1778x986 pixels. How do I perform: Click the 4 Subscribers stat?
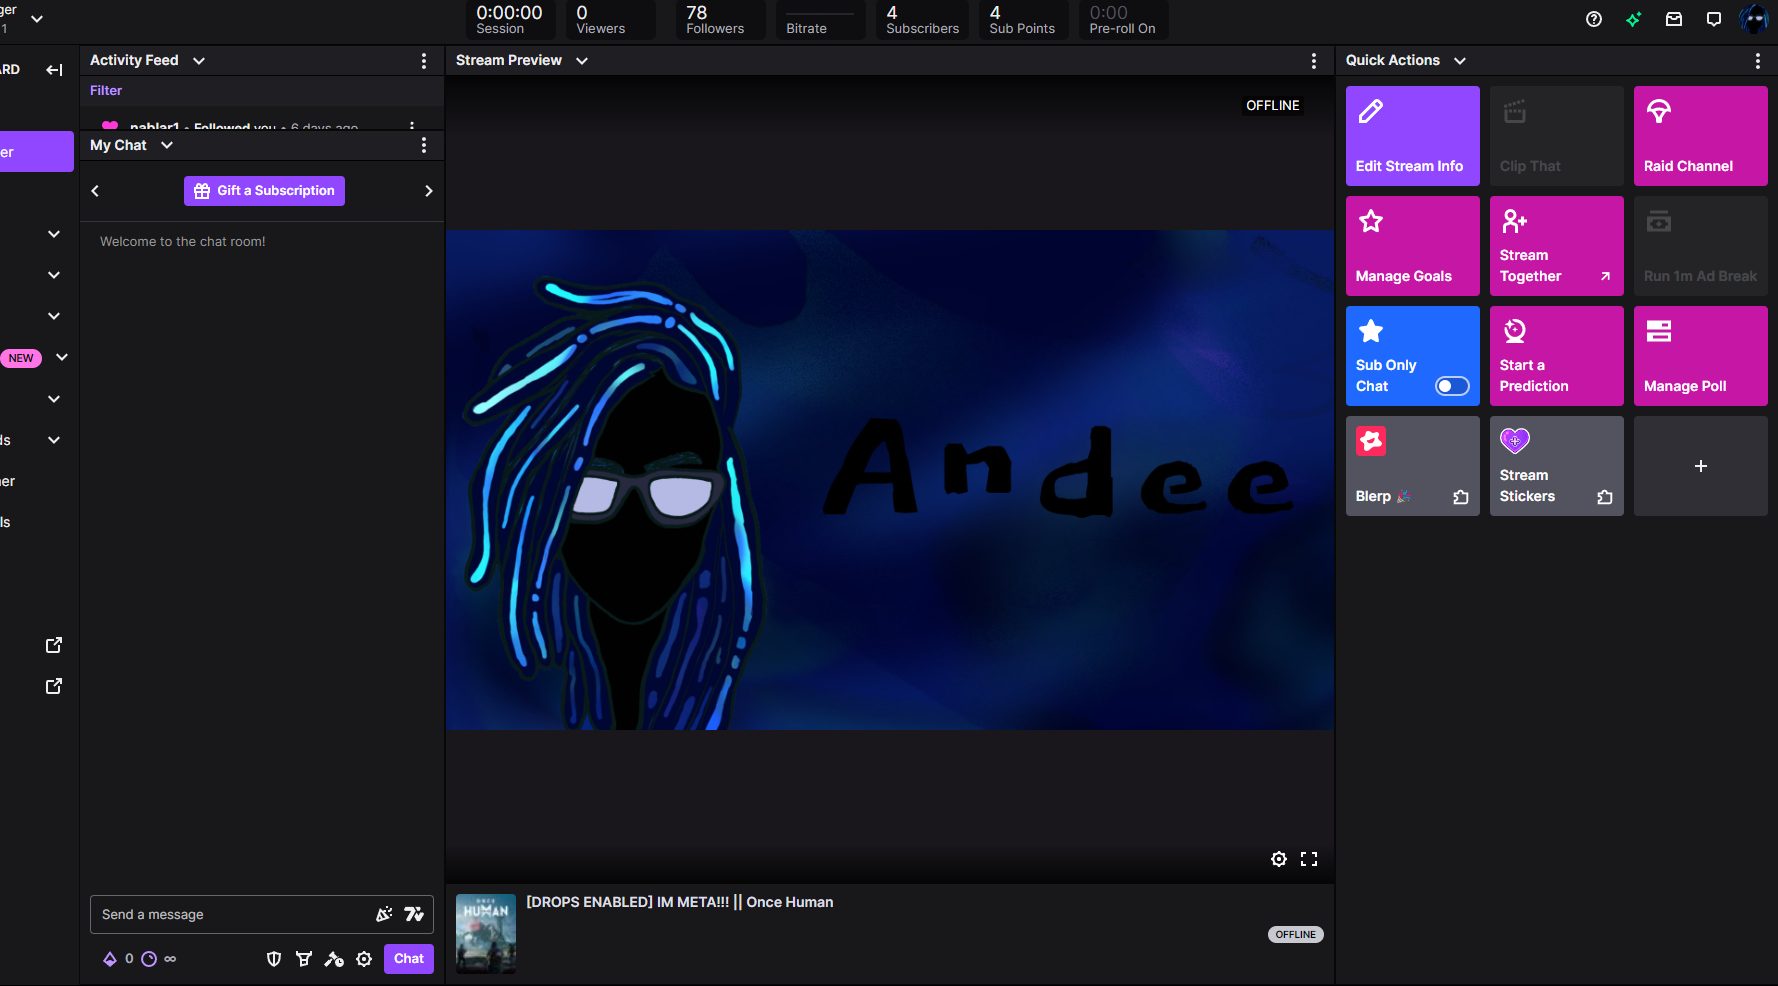[922, 20]
